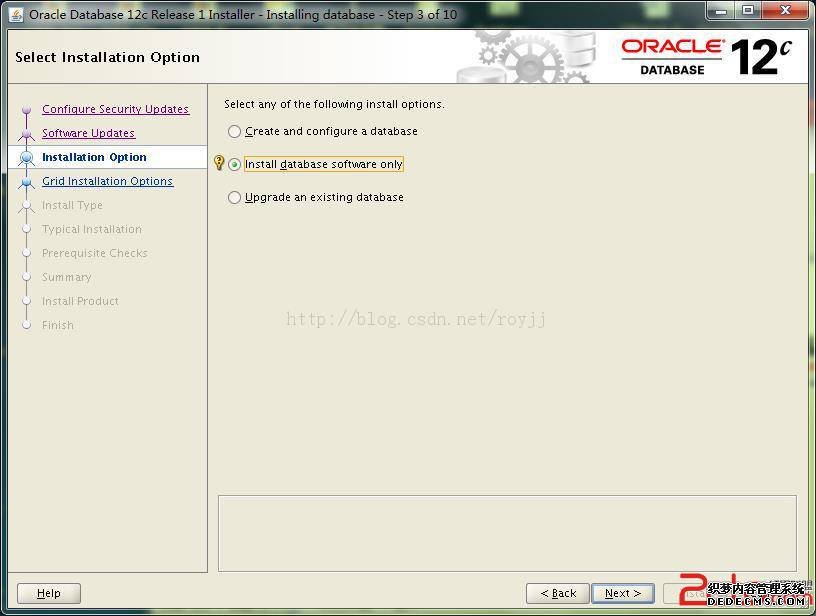The image size is (816, 616).
Task: Go to Software Updates step link
Action: (x=88, y=133)
